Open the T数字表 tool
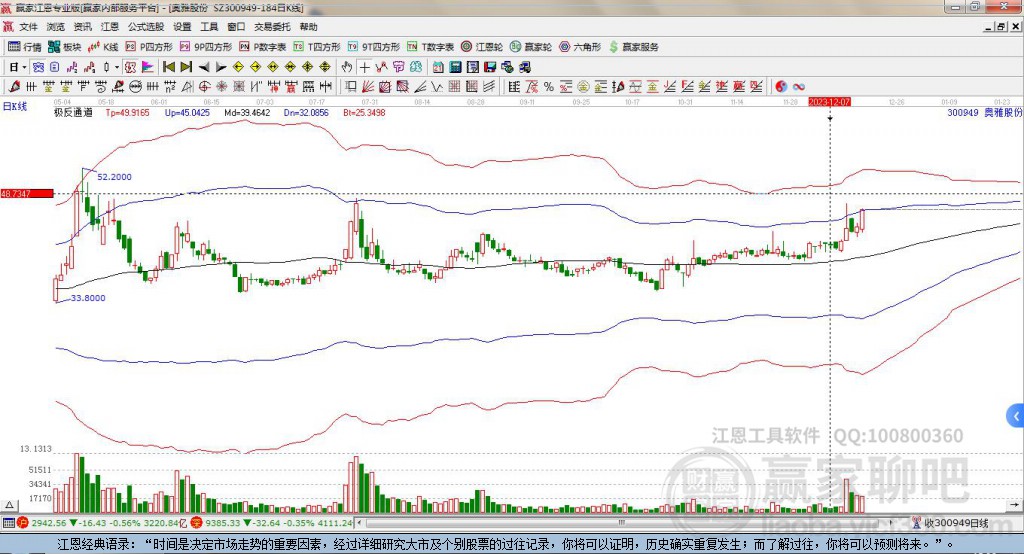This screenshot has height=554, width=1024. (430, 47)
